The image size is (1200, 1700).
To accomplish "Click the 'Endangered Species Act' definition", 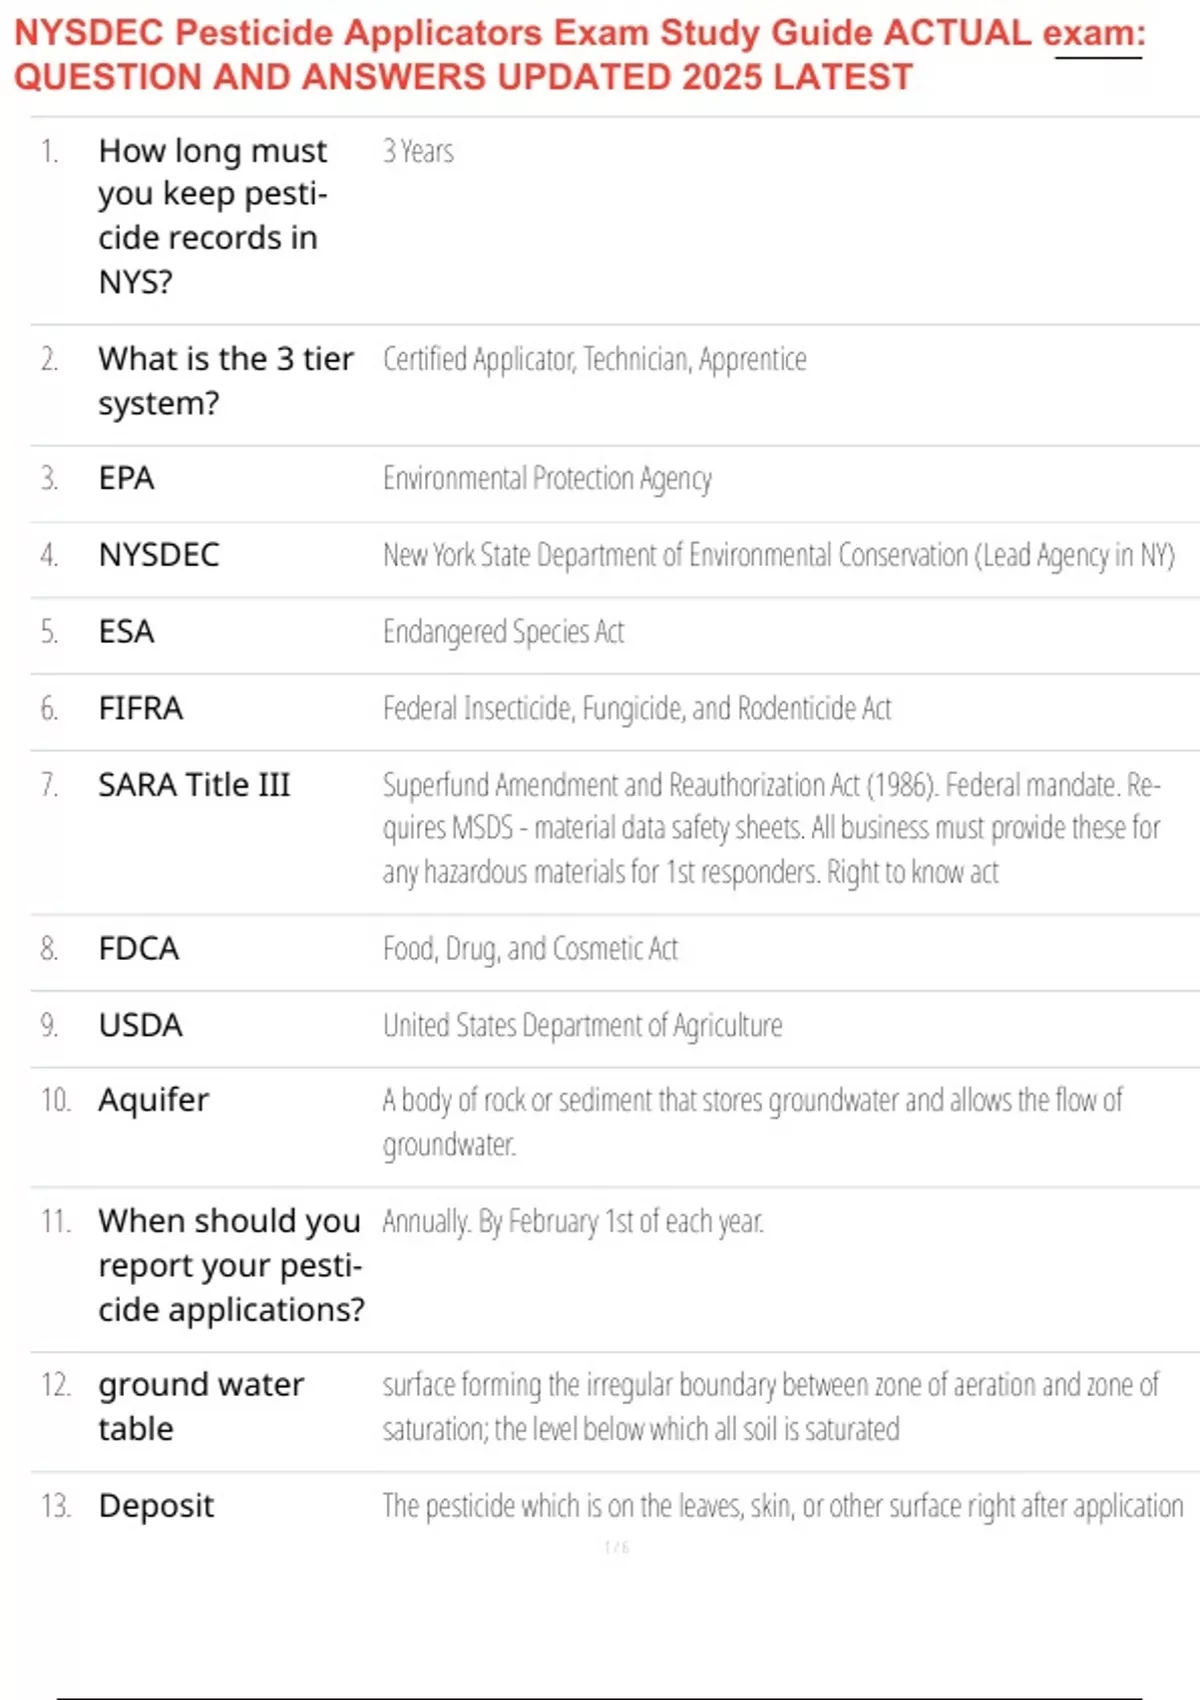I will tap(503, 632).
